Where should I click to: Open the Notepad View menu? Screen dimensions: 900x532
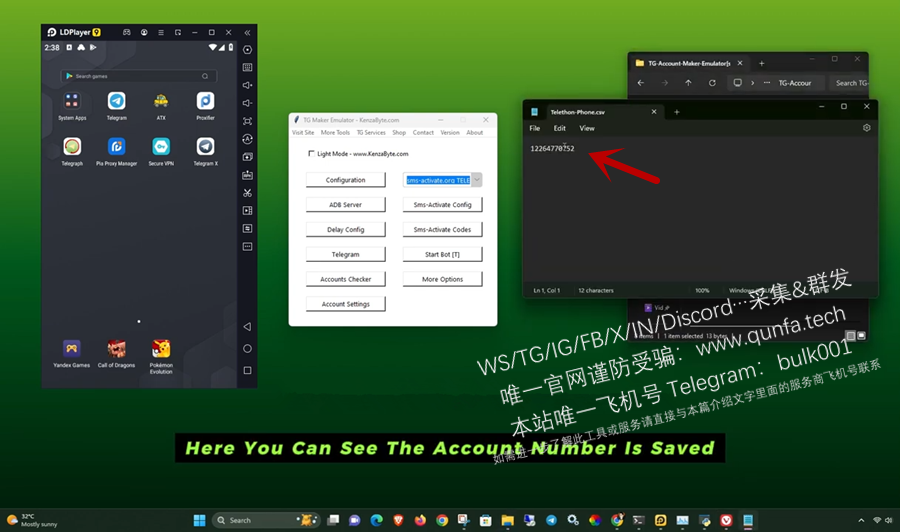click(587, 129)
